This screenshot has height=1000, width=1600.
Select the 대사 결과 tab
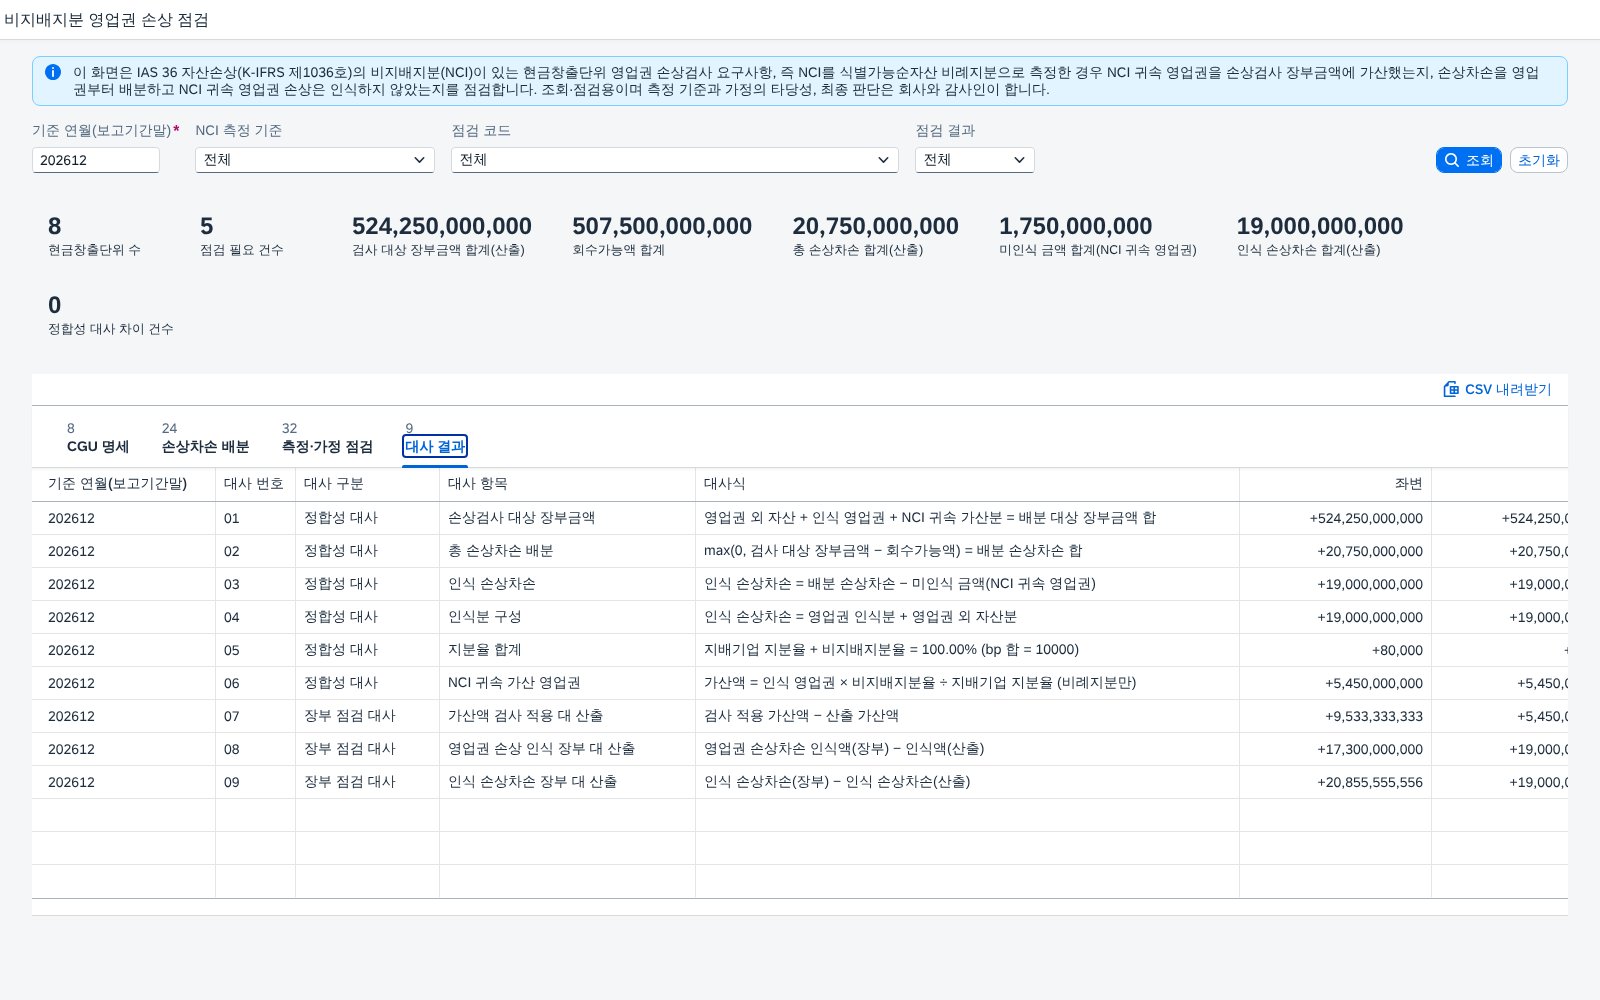(x=435, y=446)
